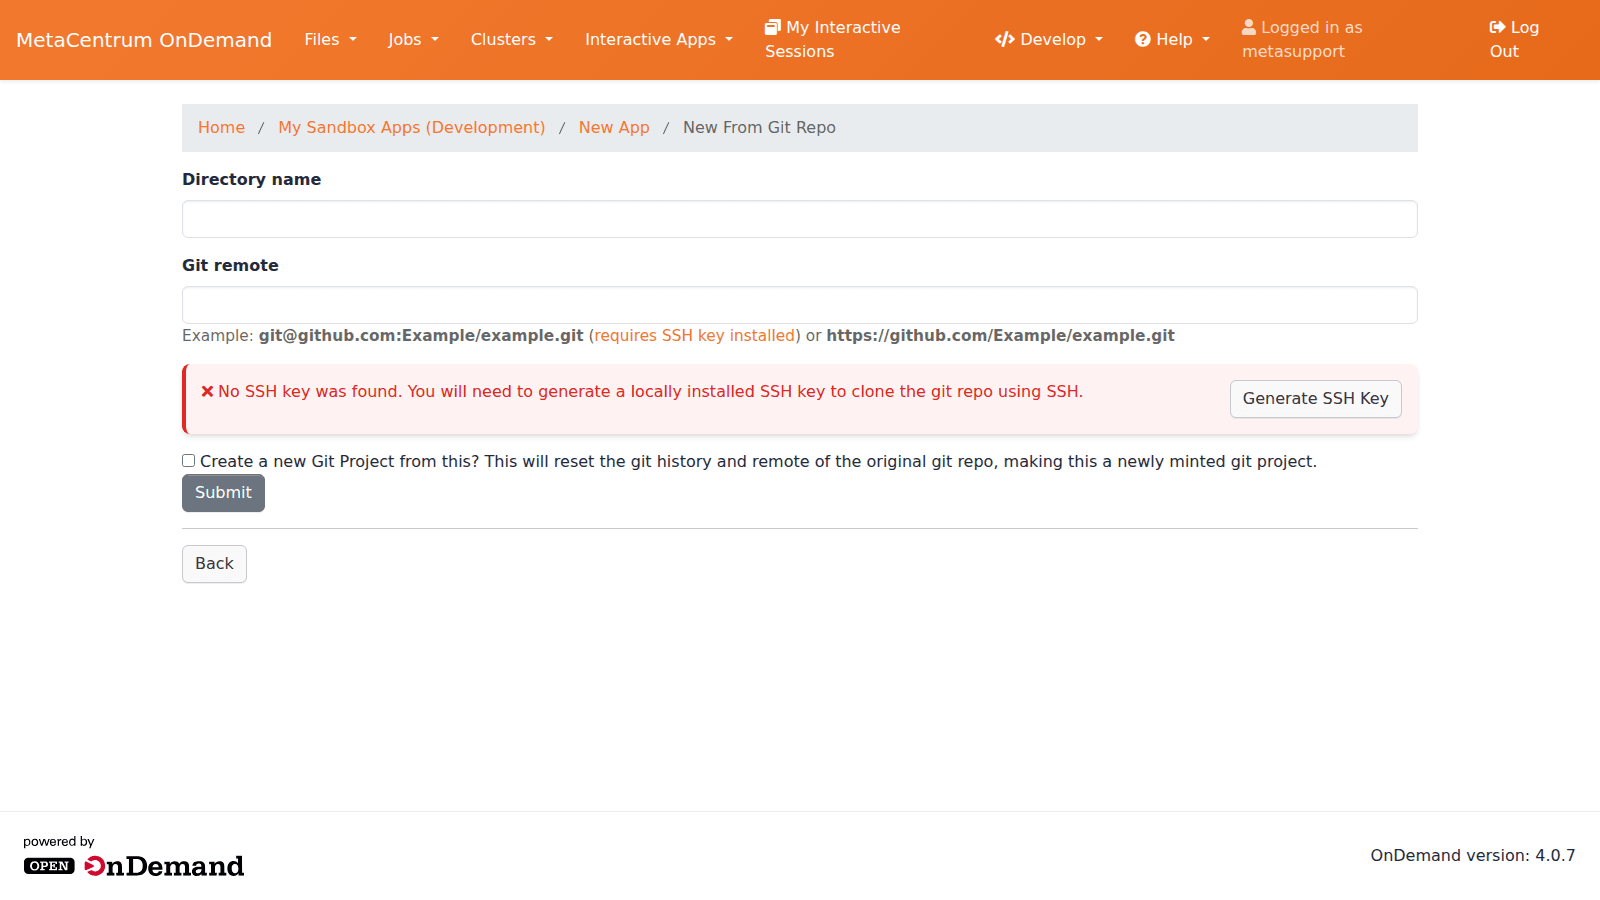The image size is (1600, 900).
Task: Open the Jobs dropdown menu
Action: point(413,39)
